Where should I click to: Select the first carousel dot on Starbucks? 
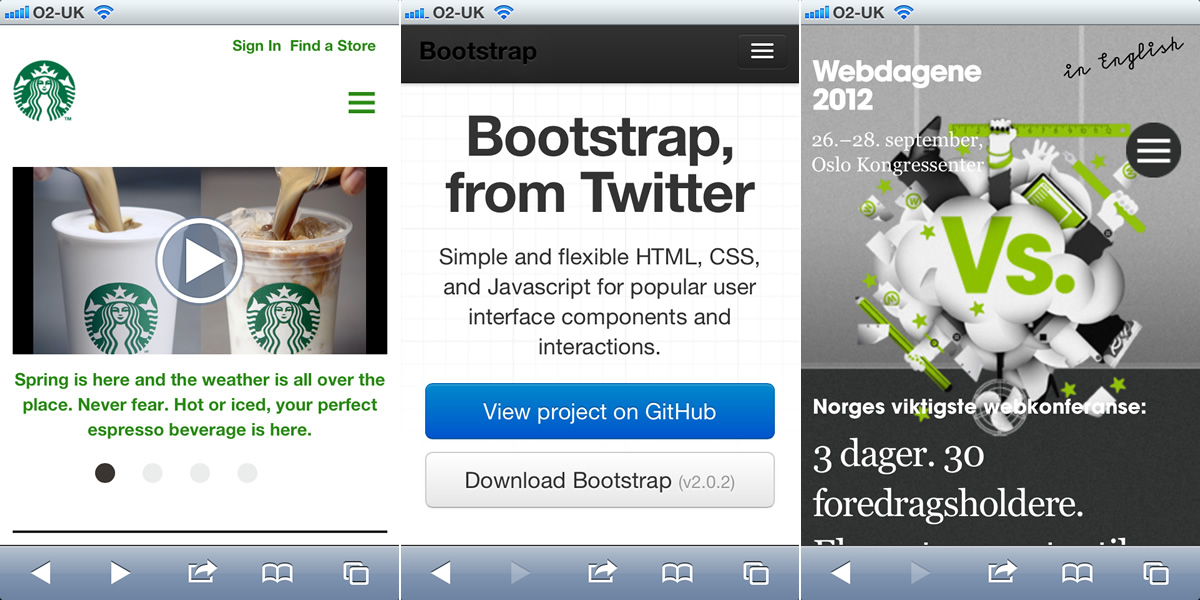pyautogui.click(x=105, y=473)
